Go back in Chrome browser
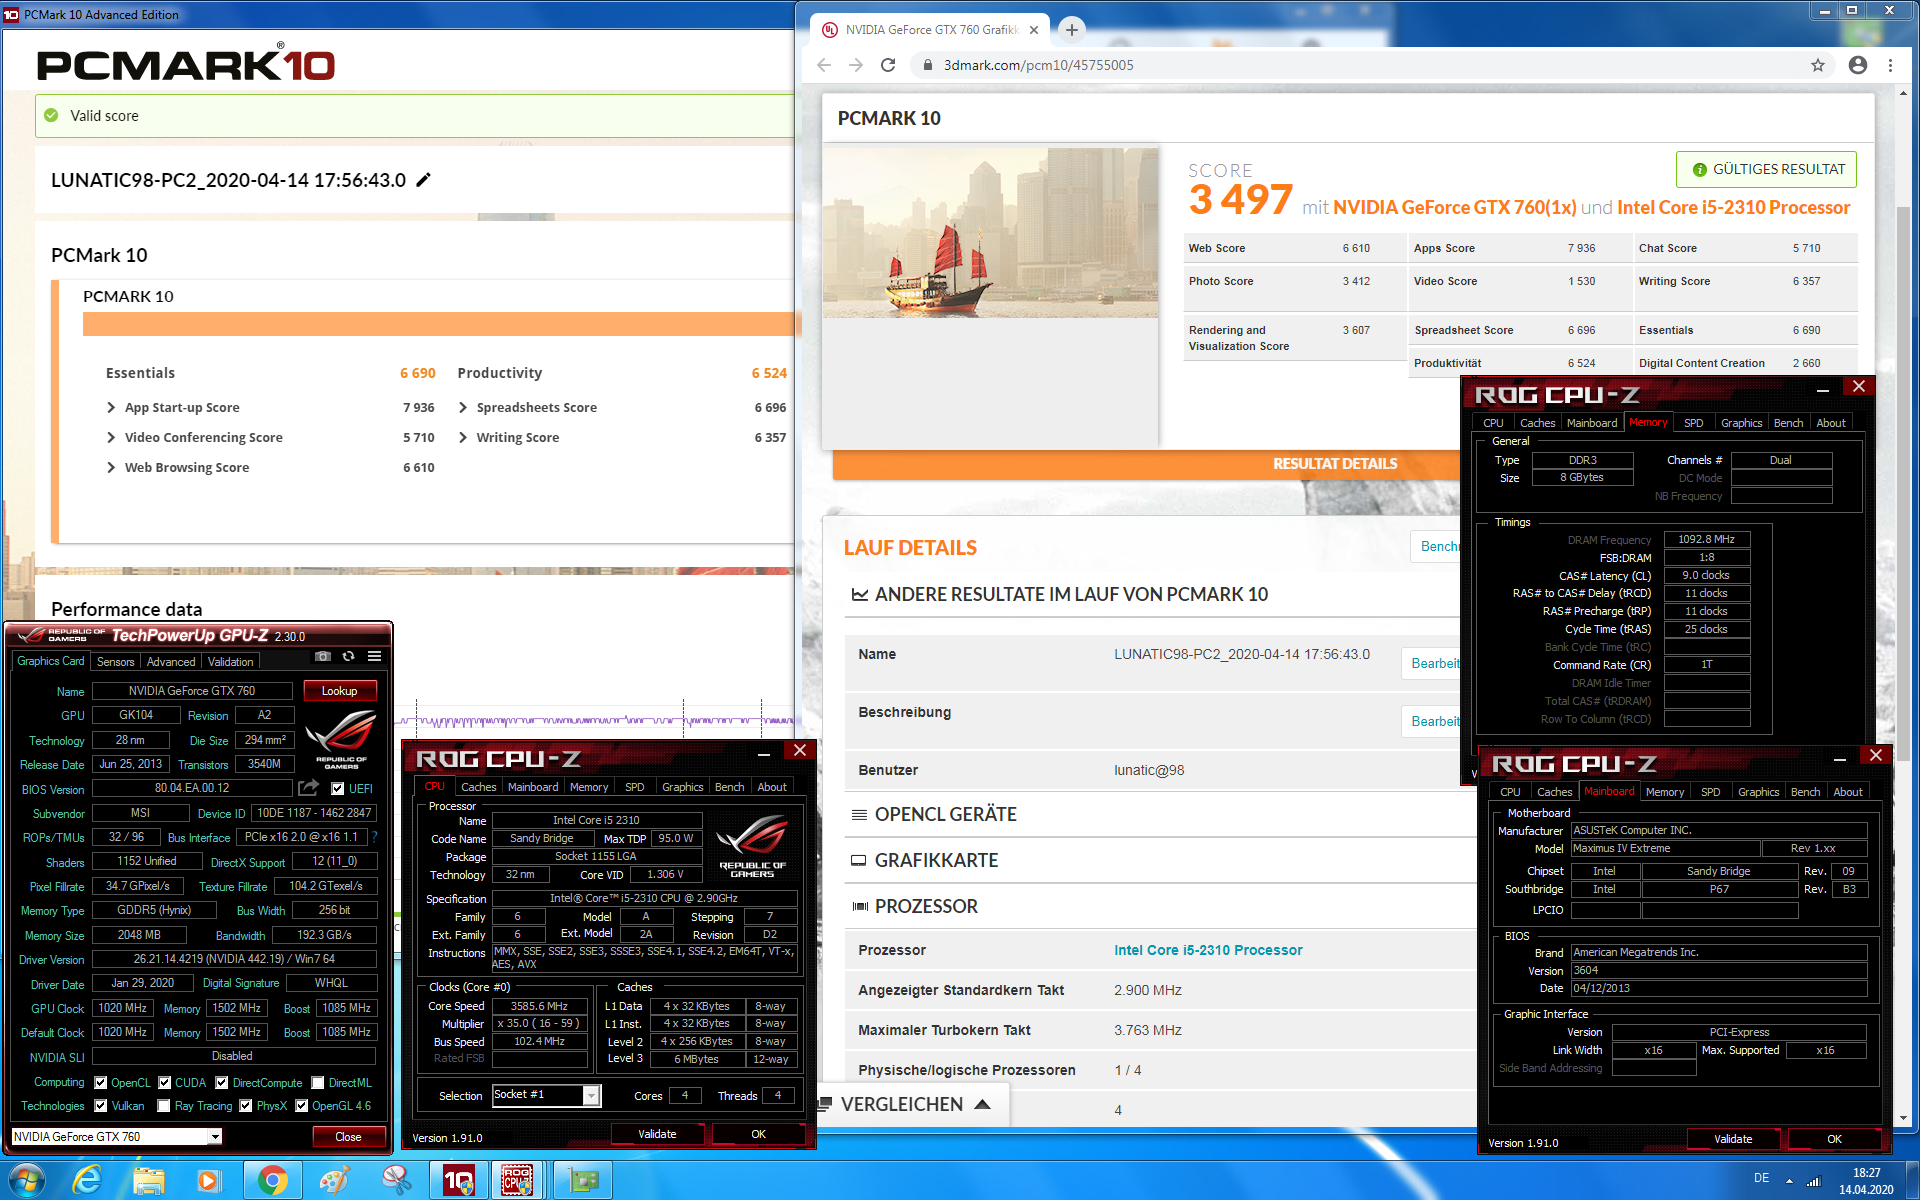This screenshot has width=1920, height=1200. [824, 65]
